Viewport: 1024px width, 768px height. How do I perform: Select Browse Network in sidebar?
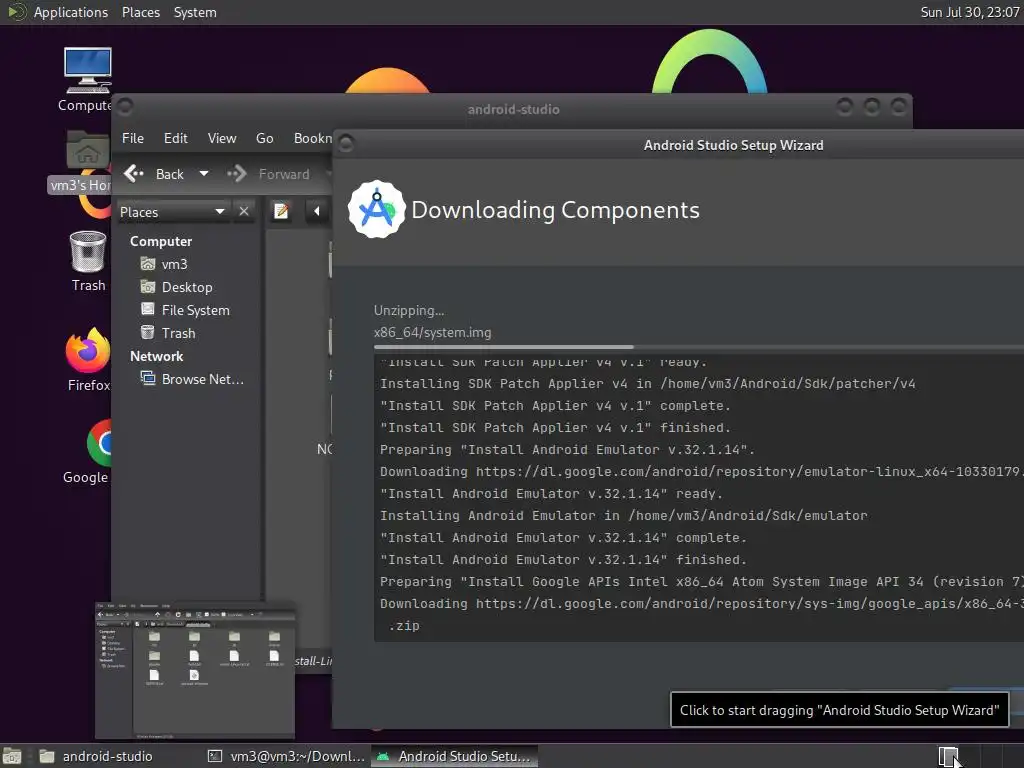(202, 379)
